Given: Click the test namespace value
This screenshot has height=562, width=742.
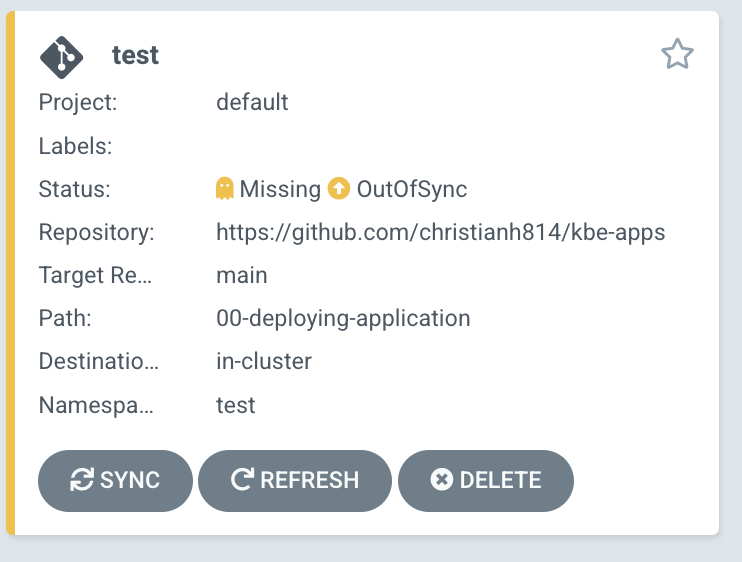Looking at the screenshot, I should pos(236,405).
